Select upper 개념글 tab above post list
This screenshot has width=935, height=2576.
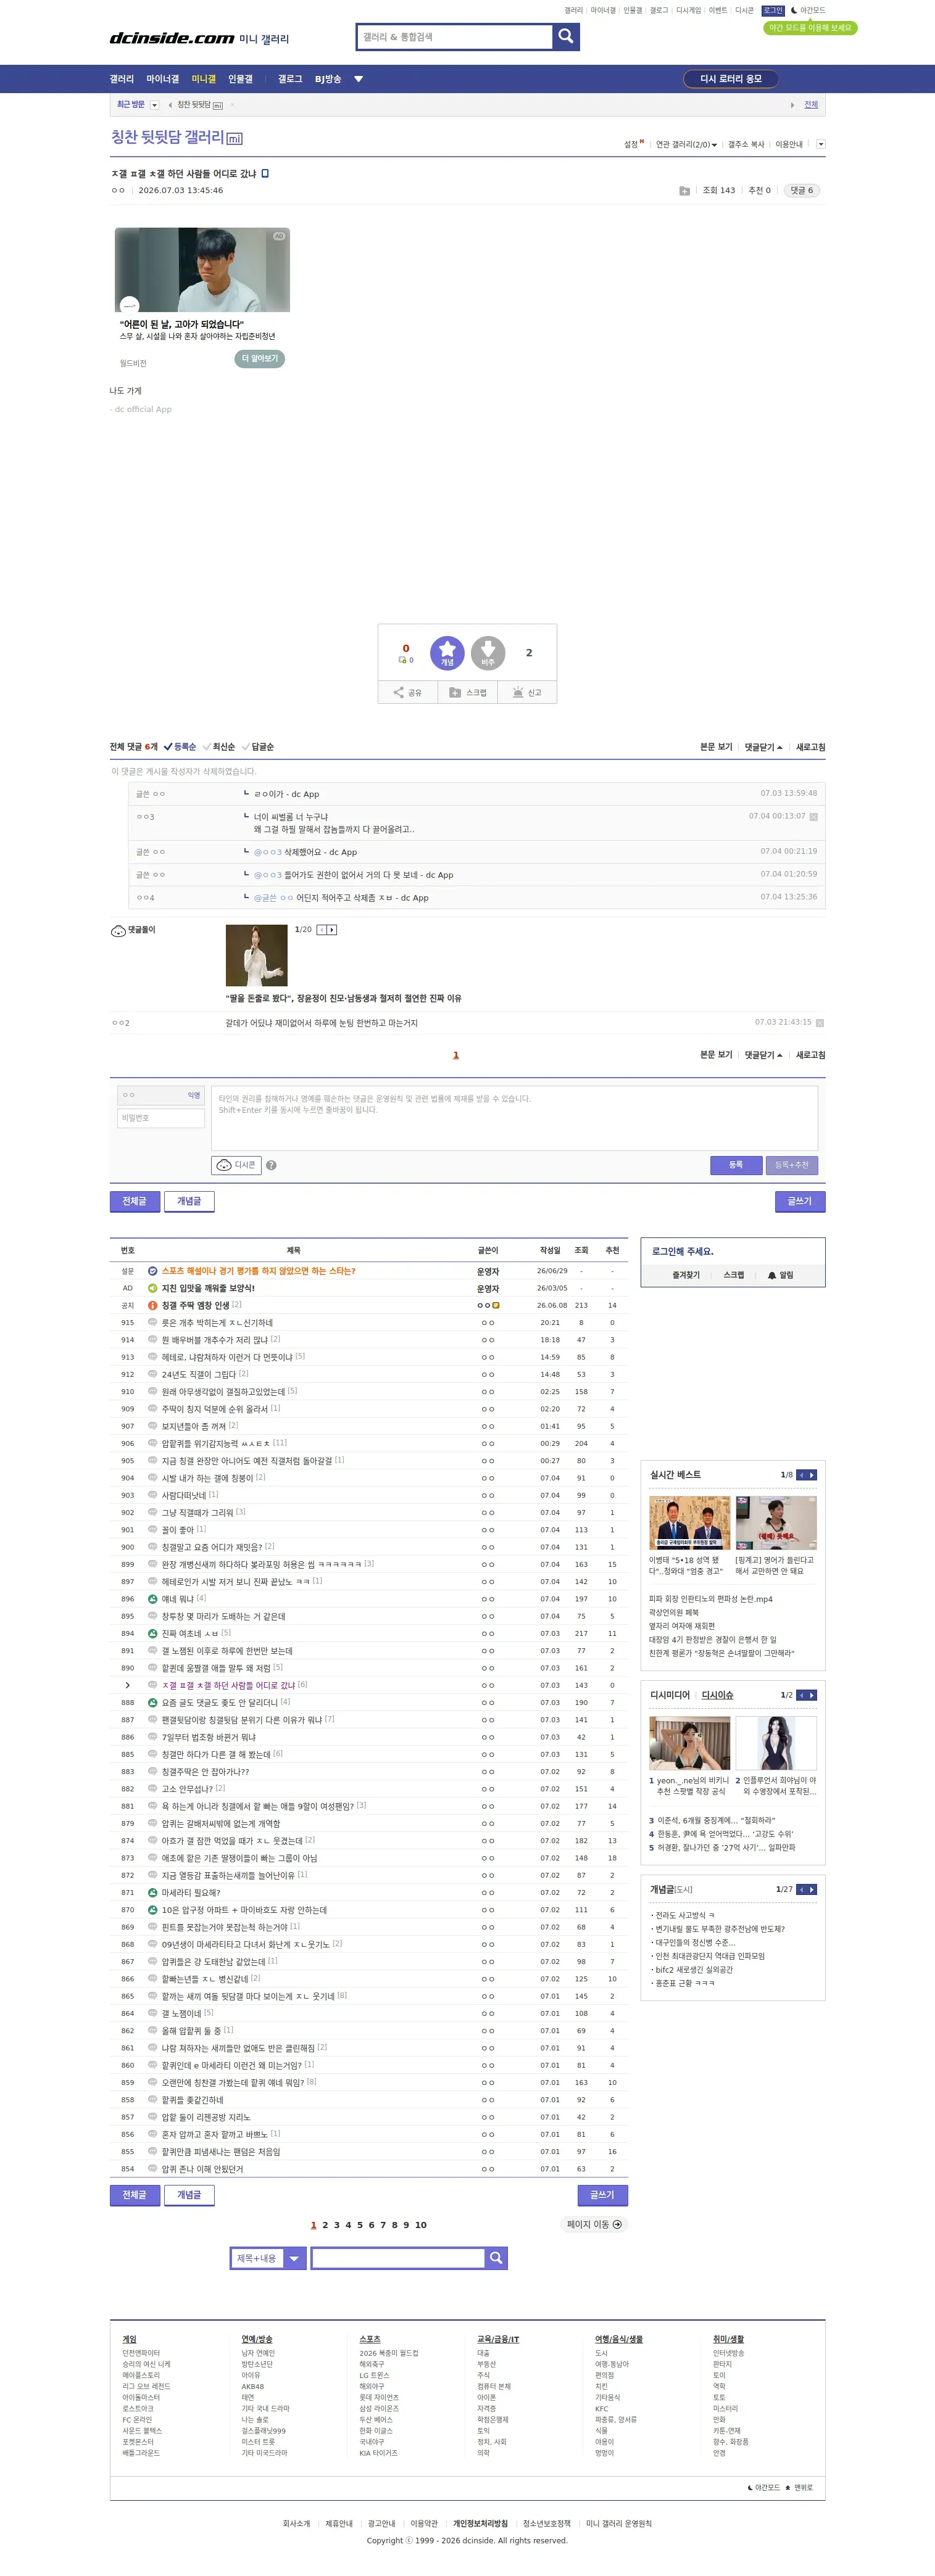click(x=189, y=1201)
